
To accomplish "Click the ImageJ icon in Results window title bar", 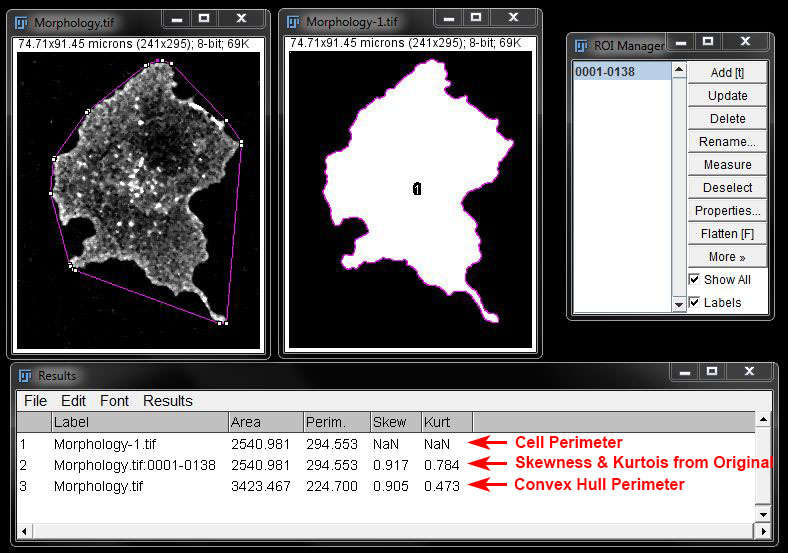I will tap(25, 376).
